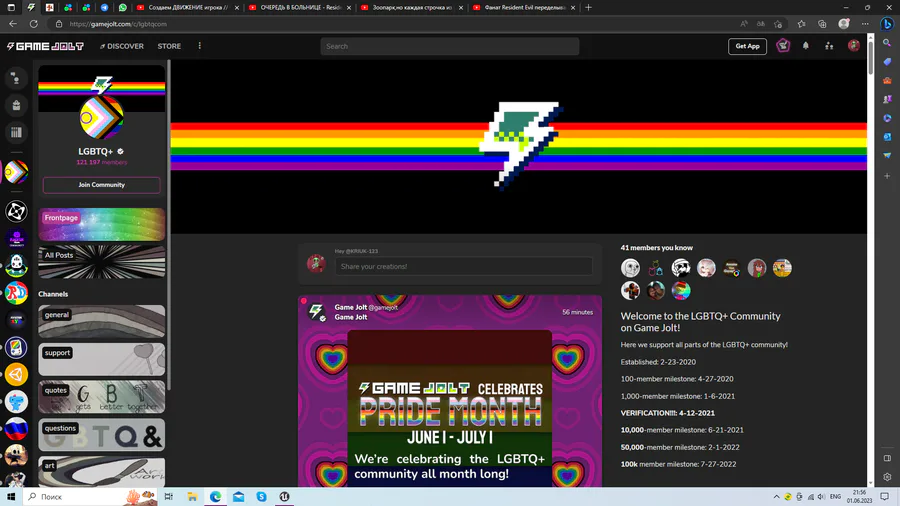Viewport: 900px width, 506px height.
Task: Switch to the ОЧЕРЕДЬ В БОЛЬНИЦЕ tab
Action: [x=300, y=7]
